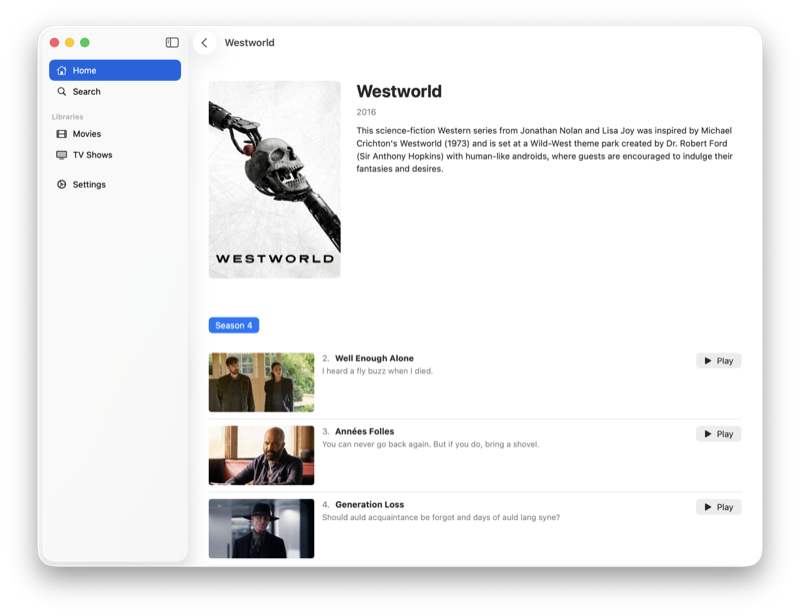
Task: Open the Generation Loss episode thumbnail
Action: tap(261, 528)
